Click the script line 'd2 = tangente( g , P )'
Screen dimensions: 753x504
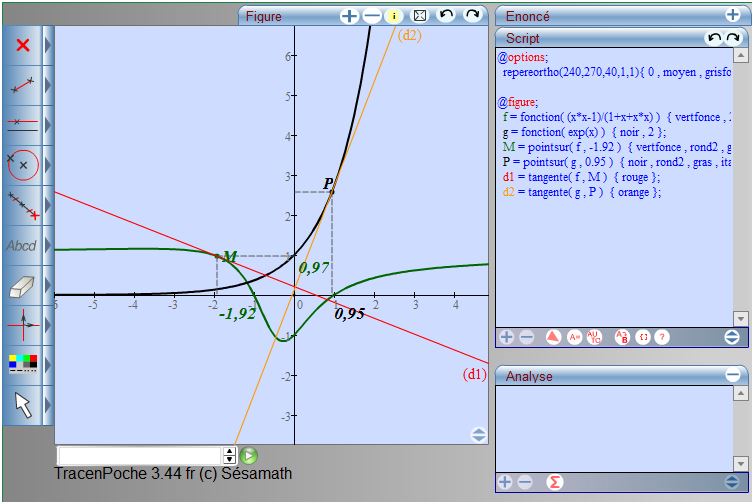click(582, 192)
